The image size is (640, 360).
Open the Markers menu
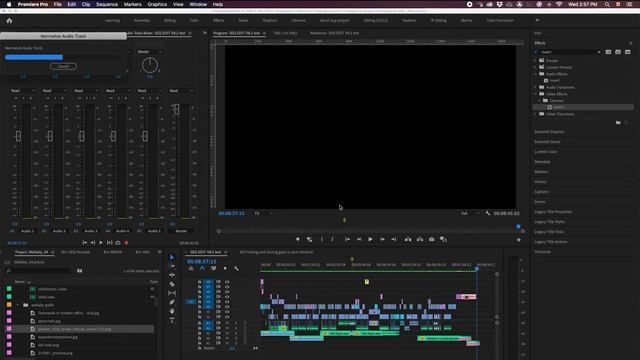[x=133, y=4]
